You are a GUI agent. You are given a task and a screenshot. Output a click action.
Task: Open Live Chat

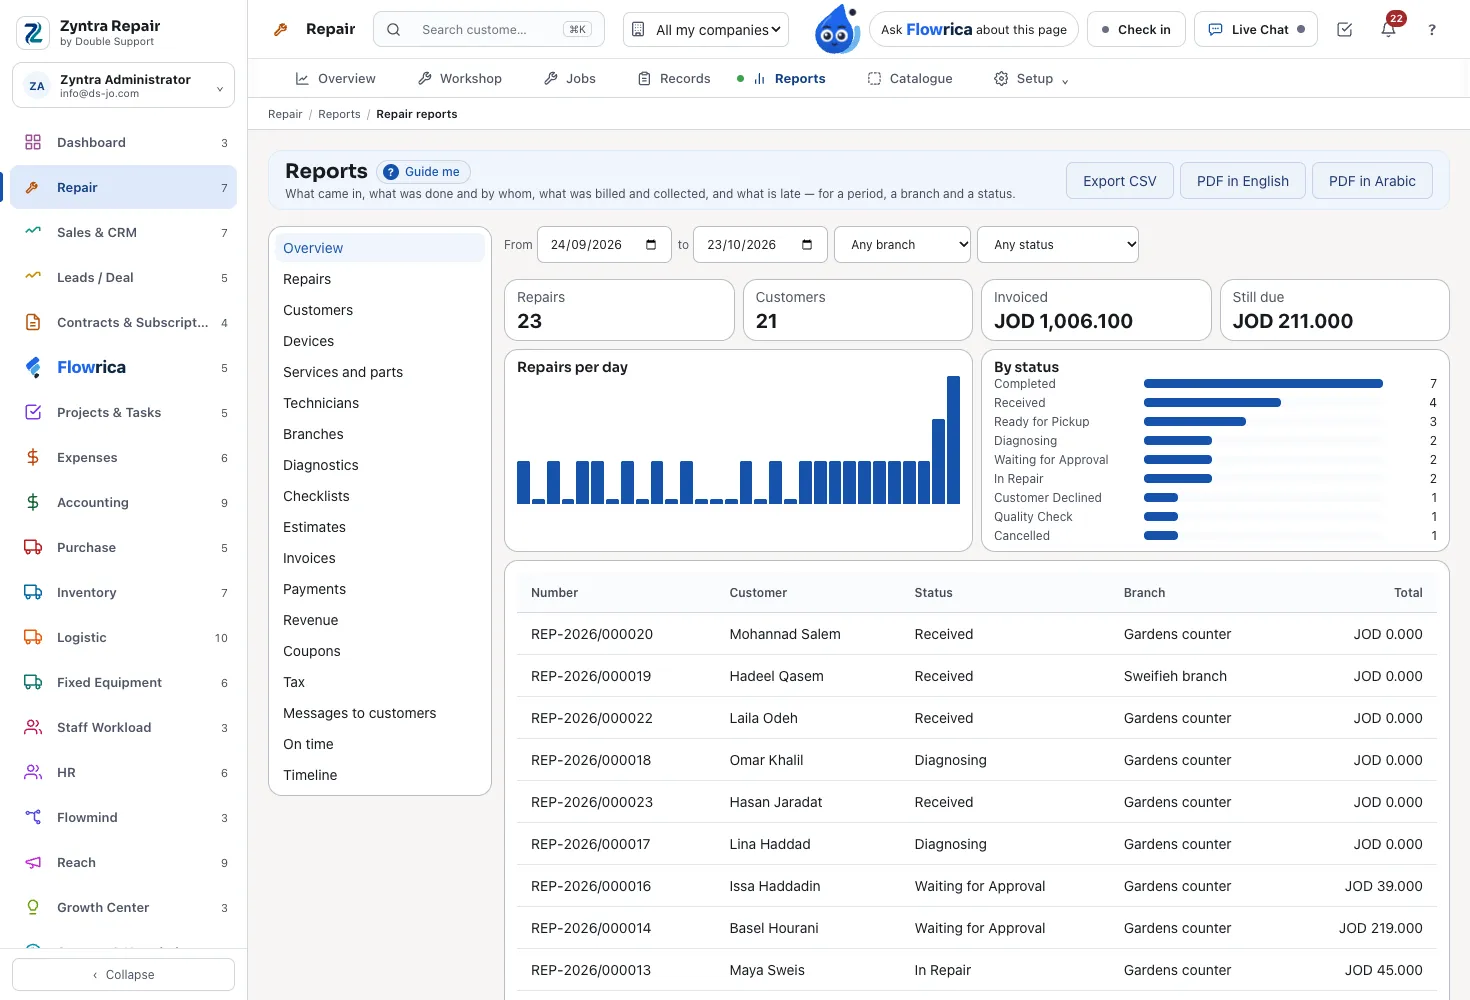coord(1256,30)
